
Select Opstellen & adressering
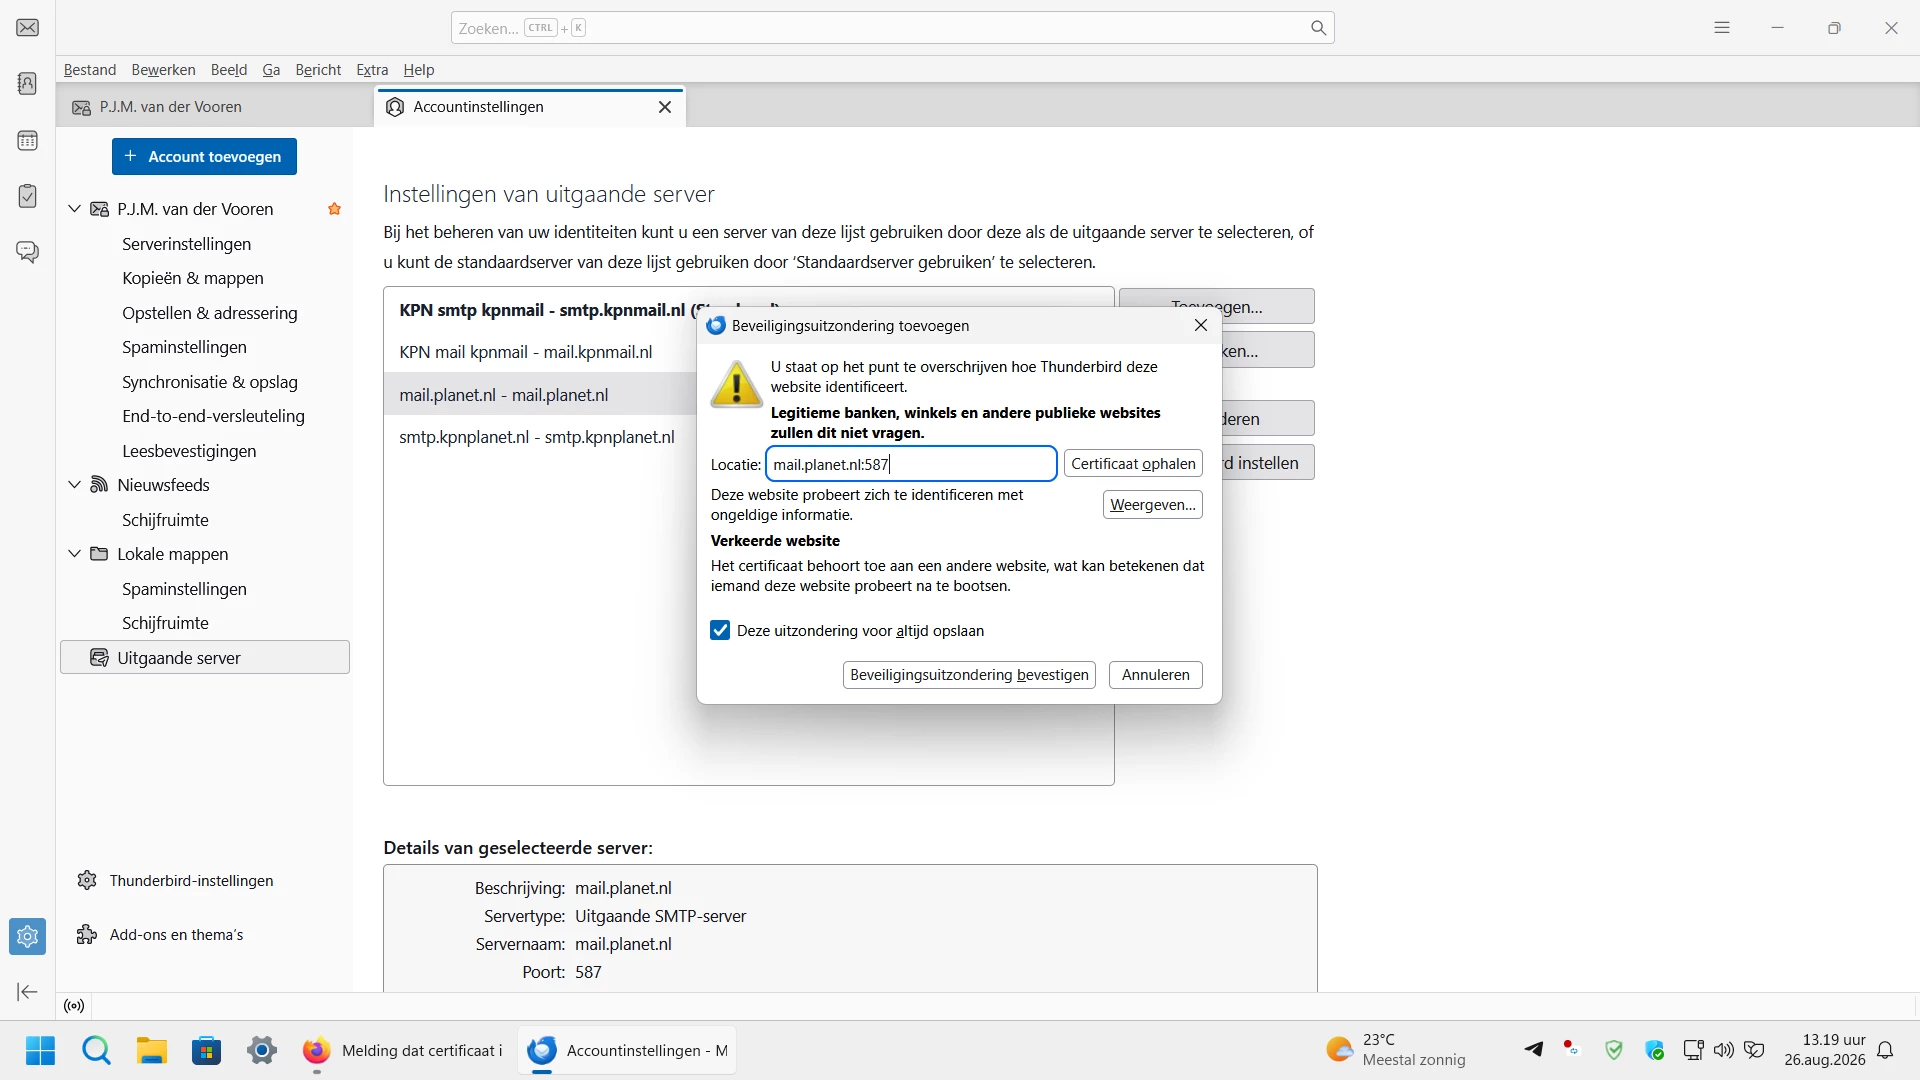(x=210, y=313)
